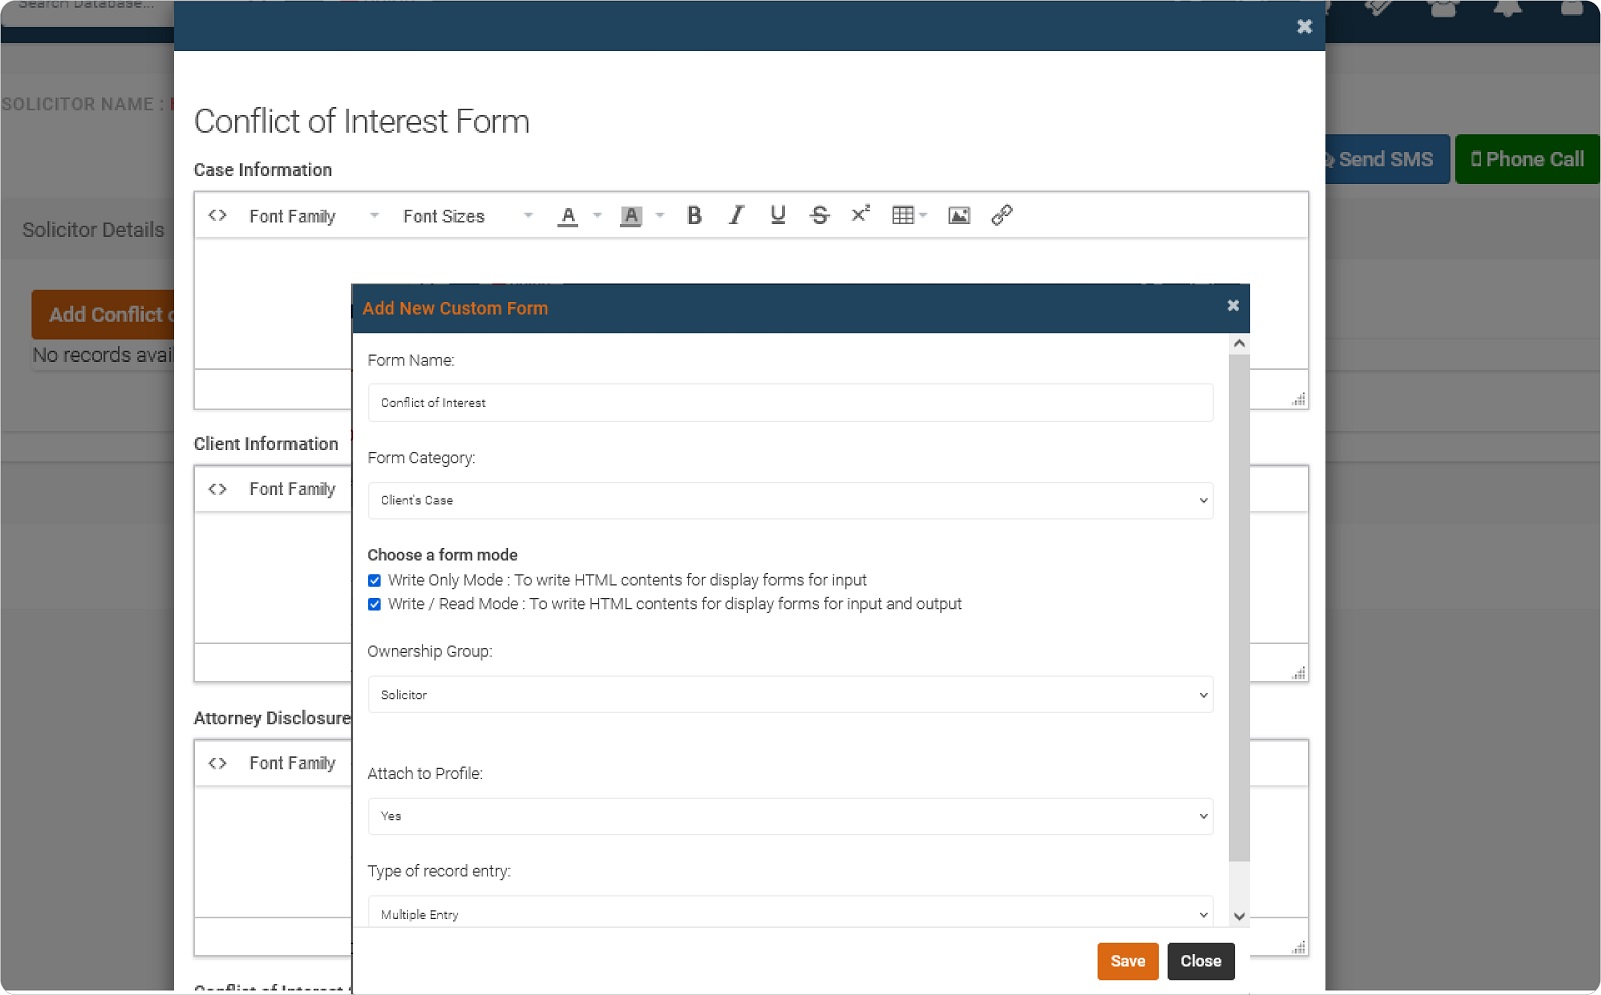
Task: Save the new custom form
Action: point(1127,961)
